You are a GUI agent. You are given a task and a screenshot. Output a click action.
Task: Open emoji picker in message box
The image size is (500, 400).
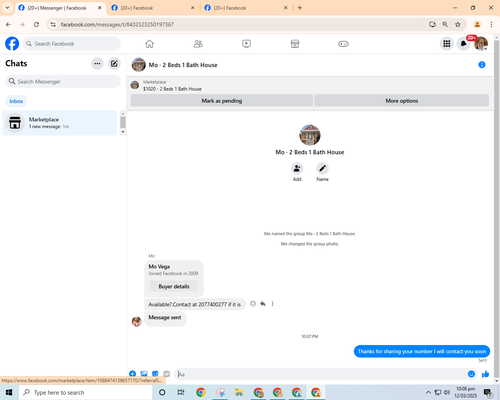click(x=471, y=374)
